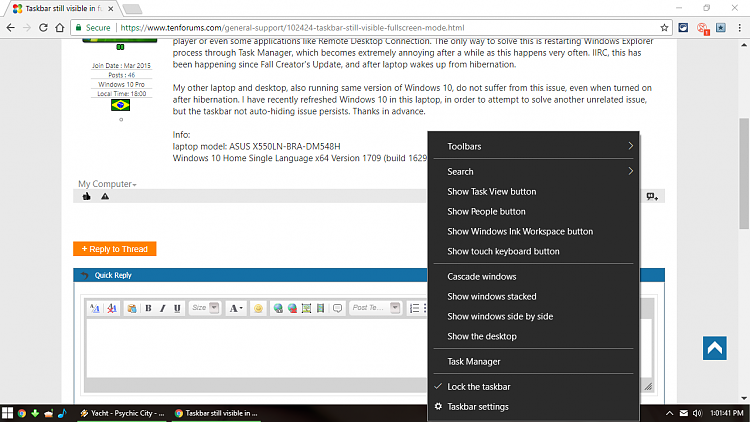This screenshot has width=750, height=422.
Task: Click the Insert Link globe icon
Action: [278, 308]
